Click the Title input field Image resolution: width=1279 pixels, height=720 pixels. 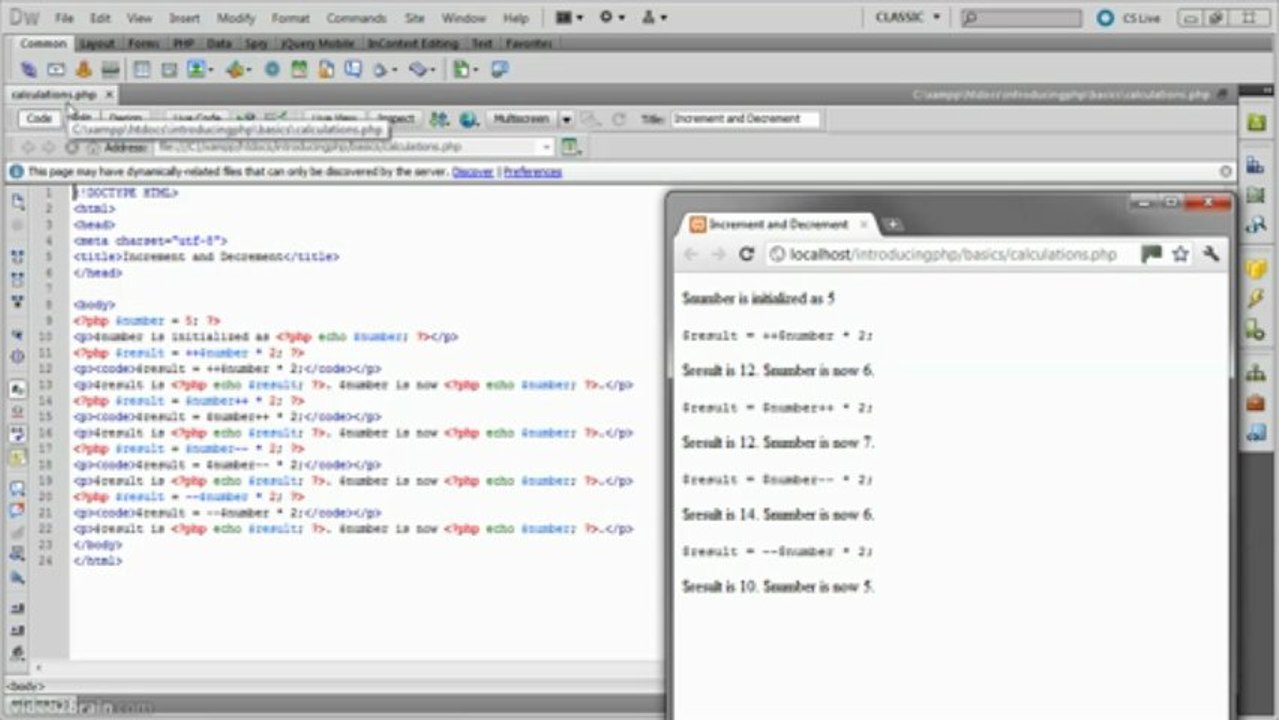point(745,119)
